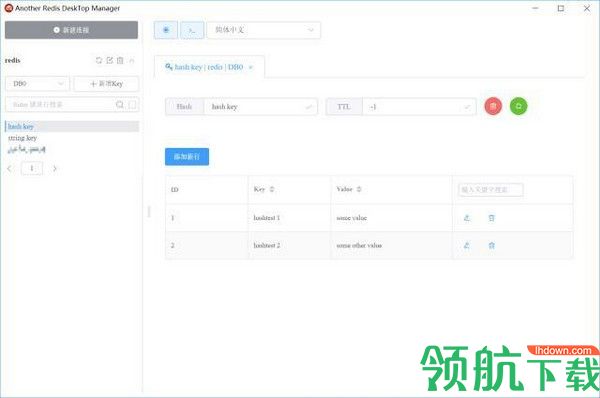Go to next key list page

tap(55, 168)
